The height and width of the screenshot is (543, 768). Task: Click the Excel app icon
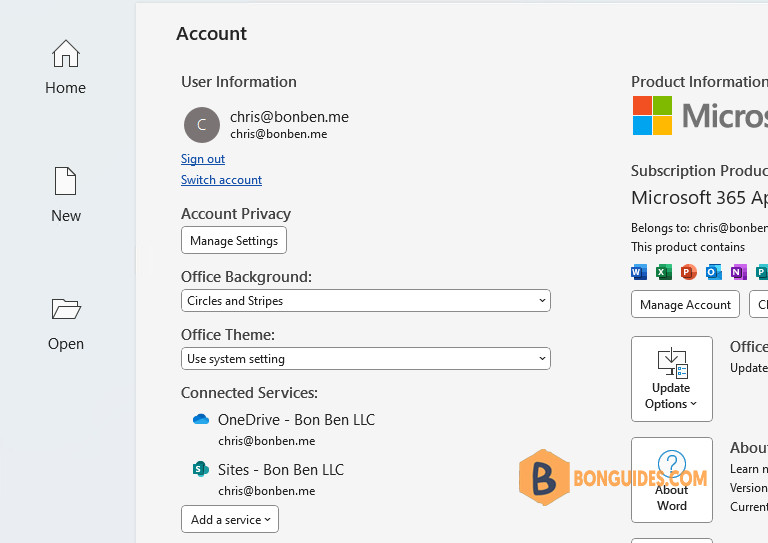tap(664, 272)
